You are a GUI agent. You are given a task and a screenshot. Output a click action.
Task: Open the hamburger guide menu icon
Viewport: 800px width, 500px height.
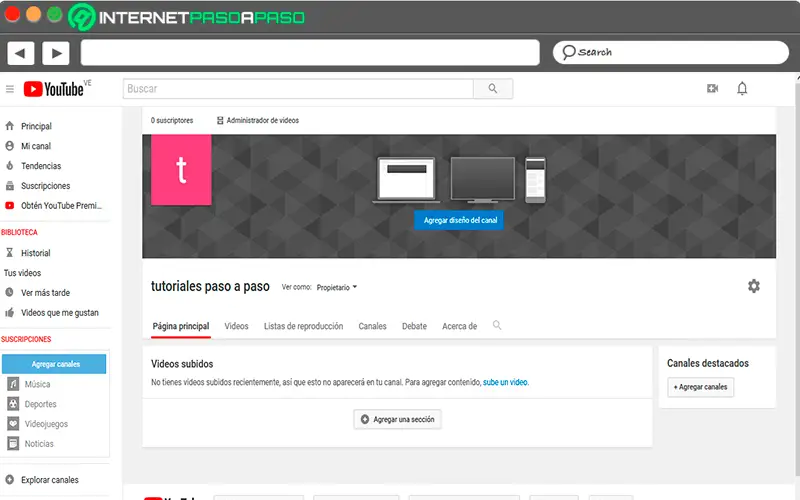pos(10,89)
